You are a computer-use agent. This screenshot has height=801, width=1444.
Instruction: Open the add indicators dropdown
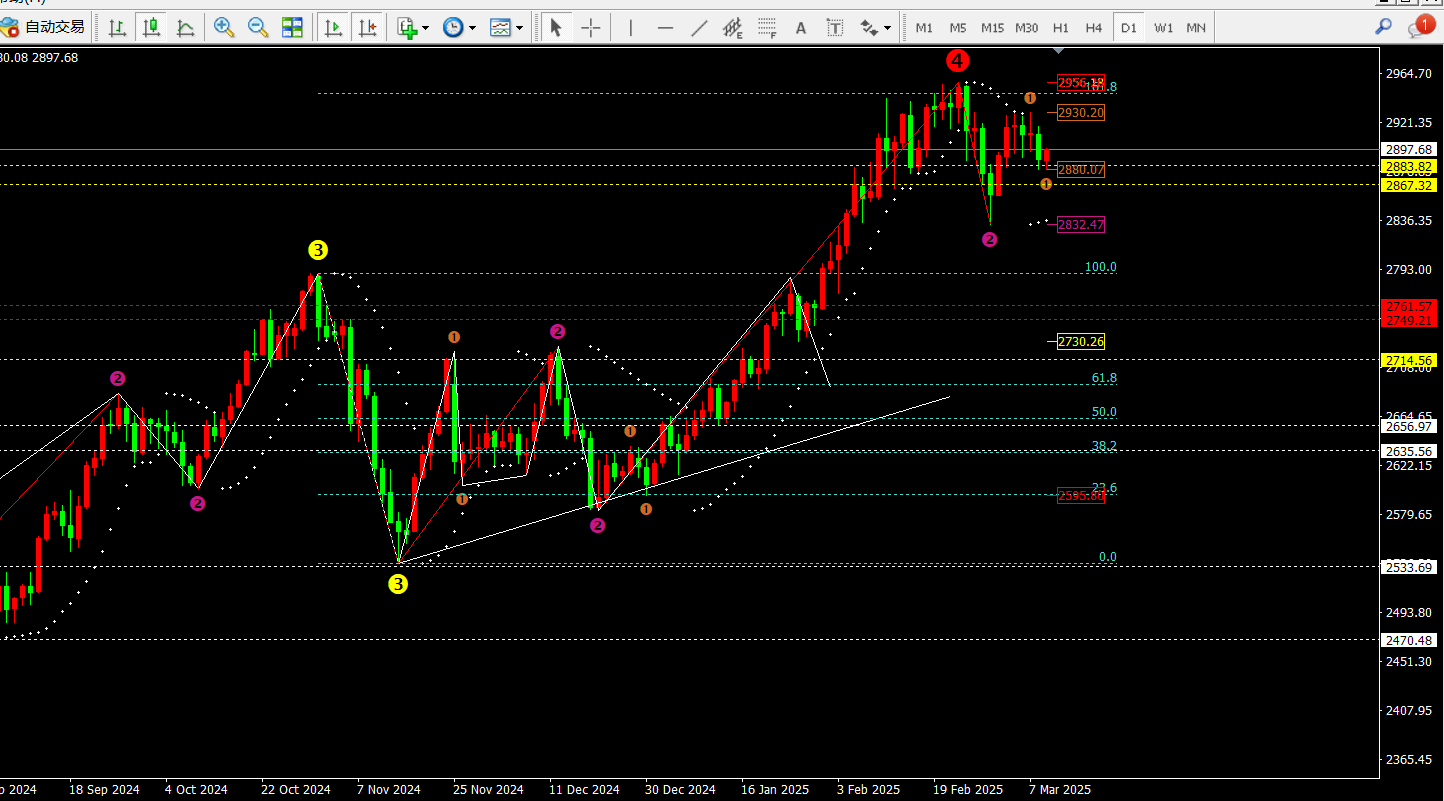[x=412, y=27]
